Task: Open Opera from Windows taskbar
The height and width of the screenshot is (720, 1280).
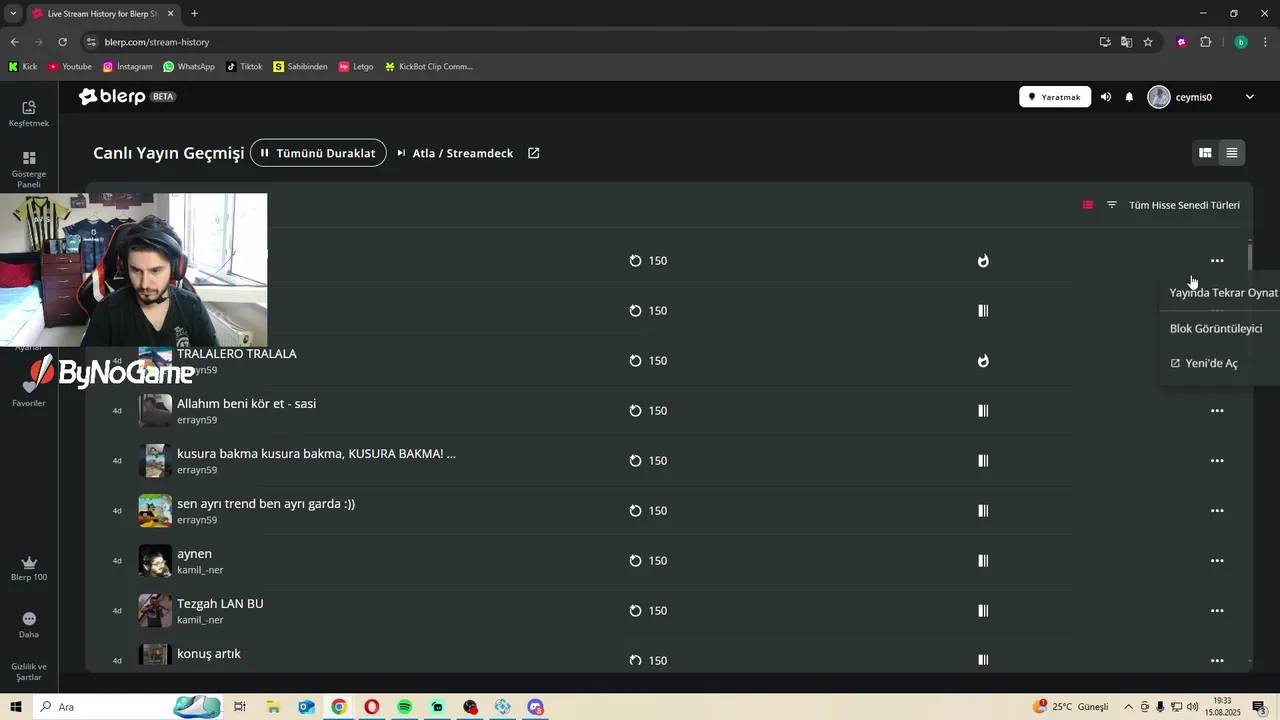Action: tap(372, 707)
